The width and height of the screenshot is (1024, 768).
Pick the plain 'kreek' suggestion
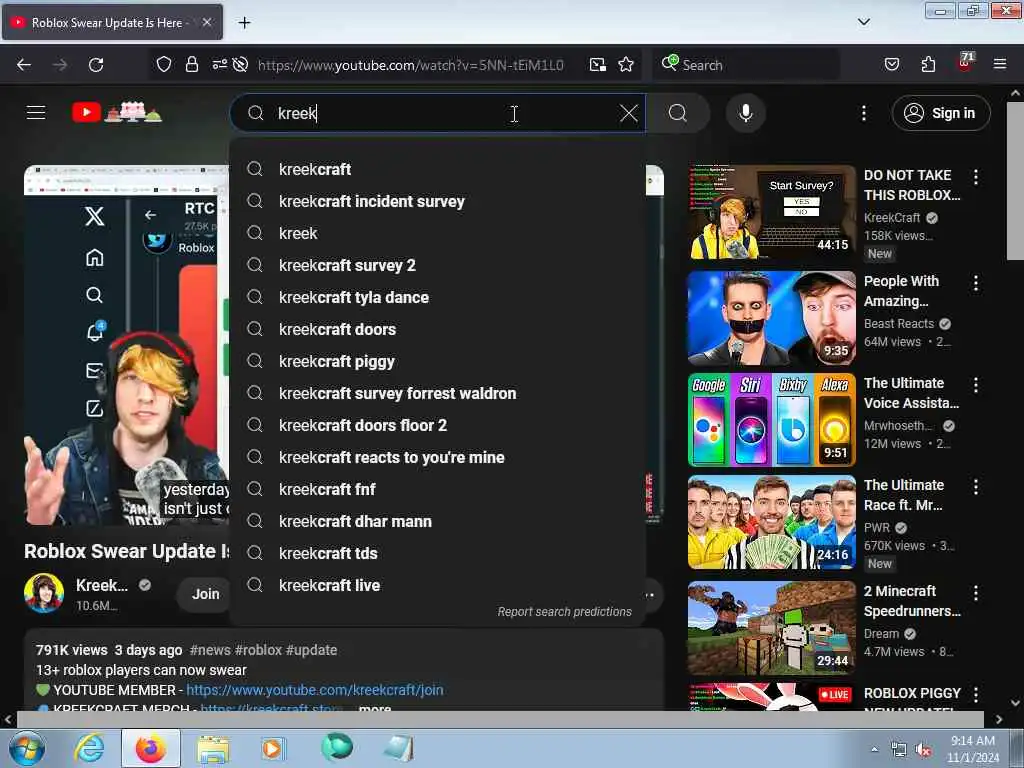click(x=438, y=233)
